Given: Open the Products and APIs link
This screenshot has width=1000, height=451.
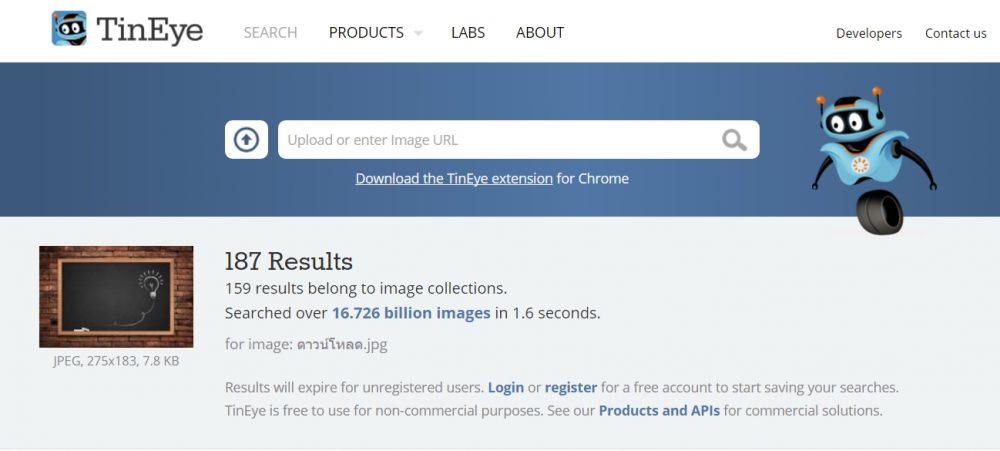Looking at the screenshot, I should tap(659, 411).
